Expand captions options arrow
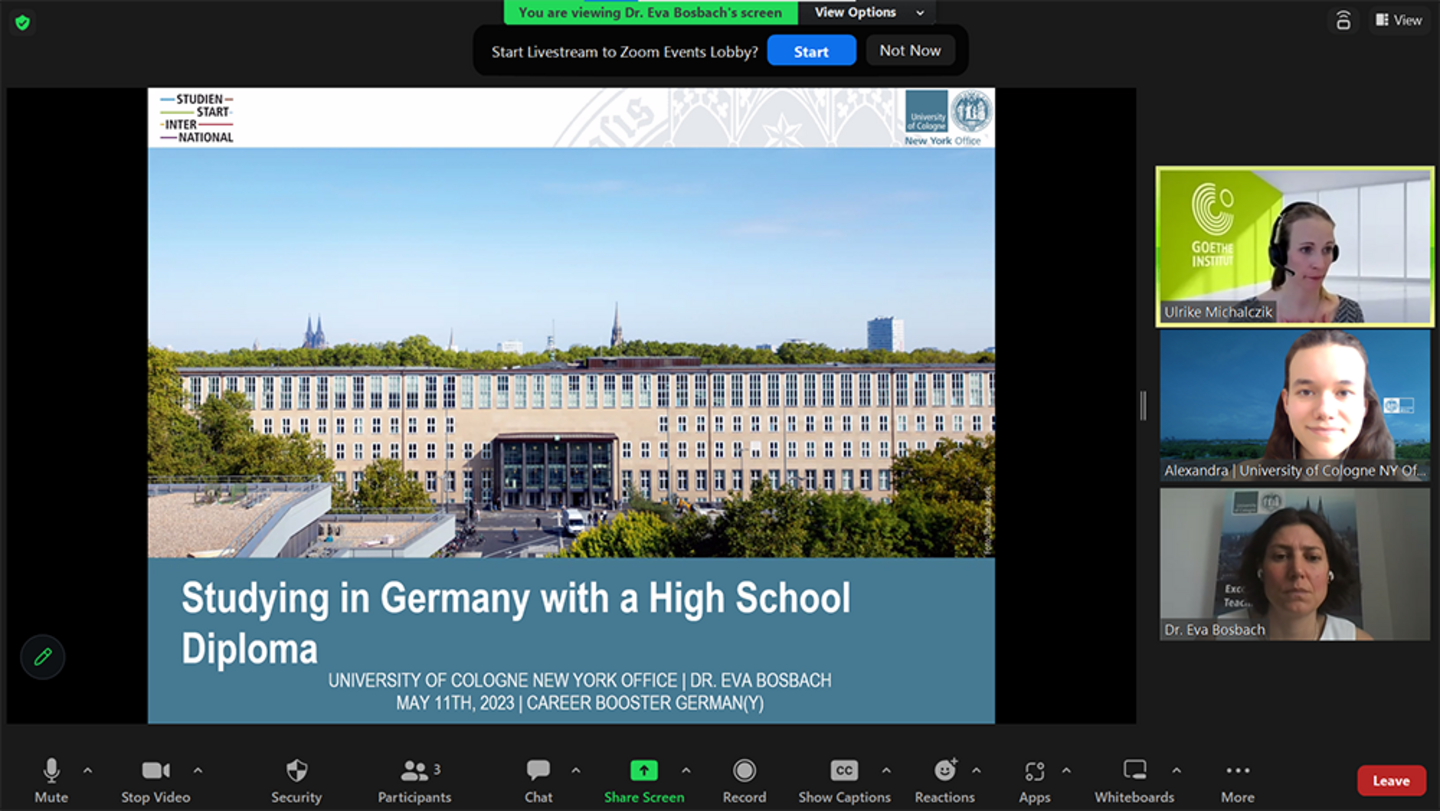The image size is (1440, 811). point(886,771)
